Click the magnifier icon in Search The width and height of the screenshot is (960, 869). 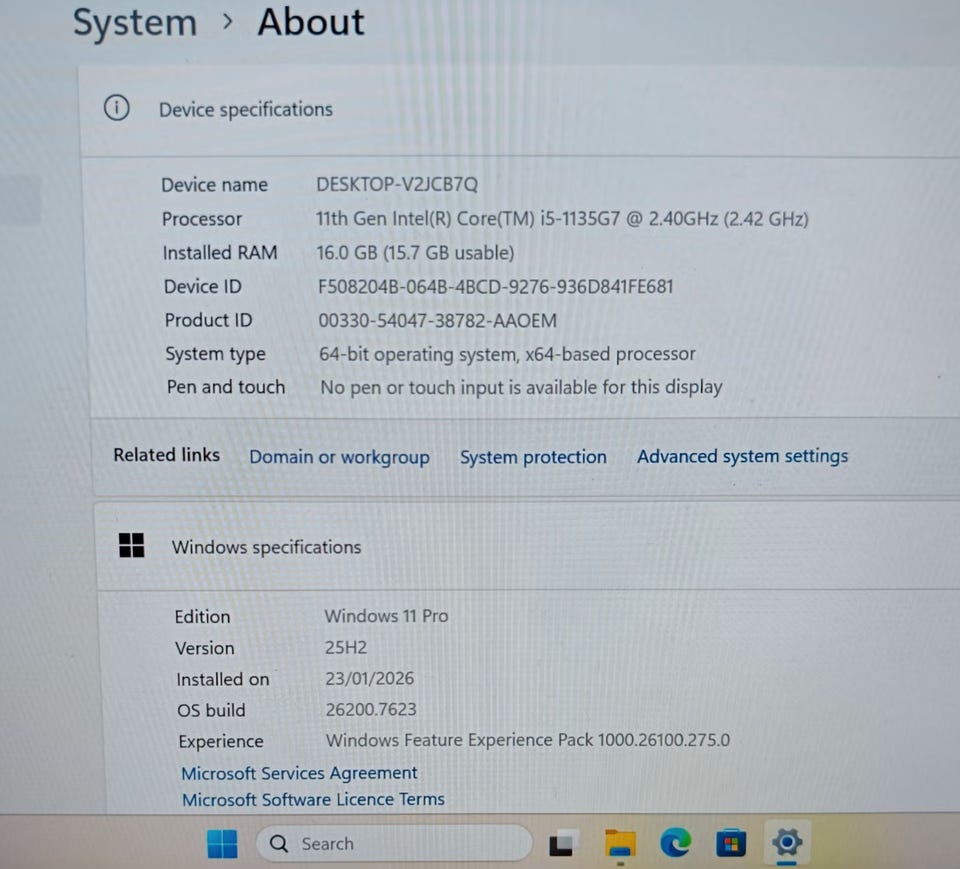click(279, 844)
